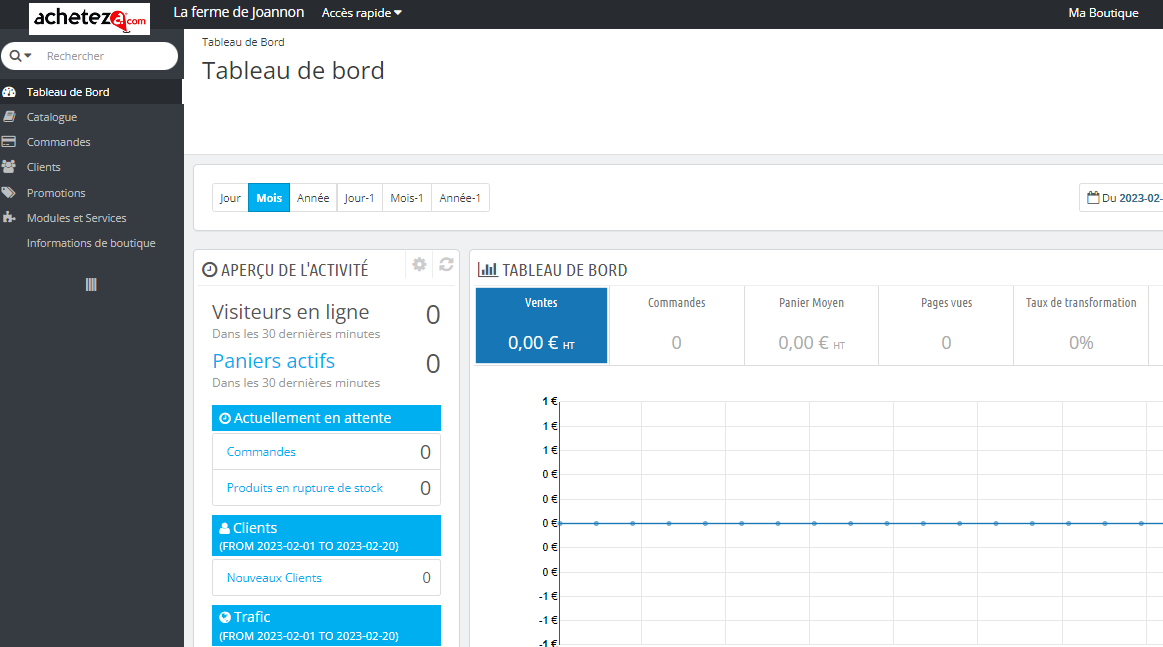Select the Jour period button
The width and height of the screenshot is (1163, 647).
[x=230, y=198]
